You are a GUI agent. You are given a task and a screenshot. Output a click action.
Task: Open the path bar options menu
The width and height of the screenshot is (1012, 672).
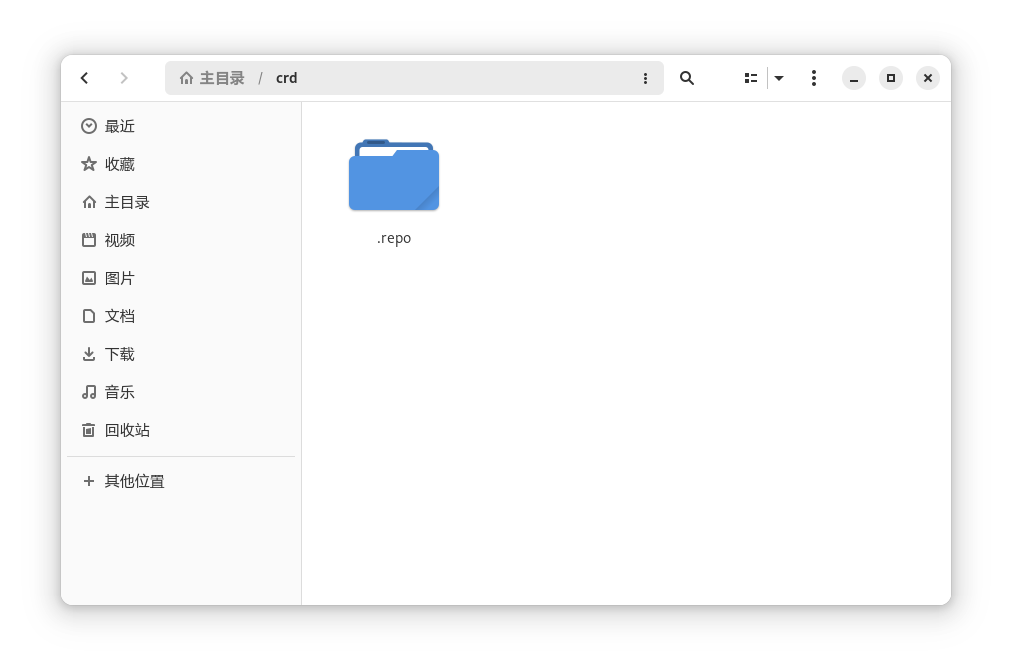[x=645, y=78]
